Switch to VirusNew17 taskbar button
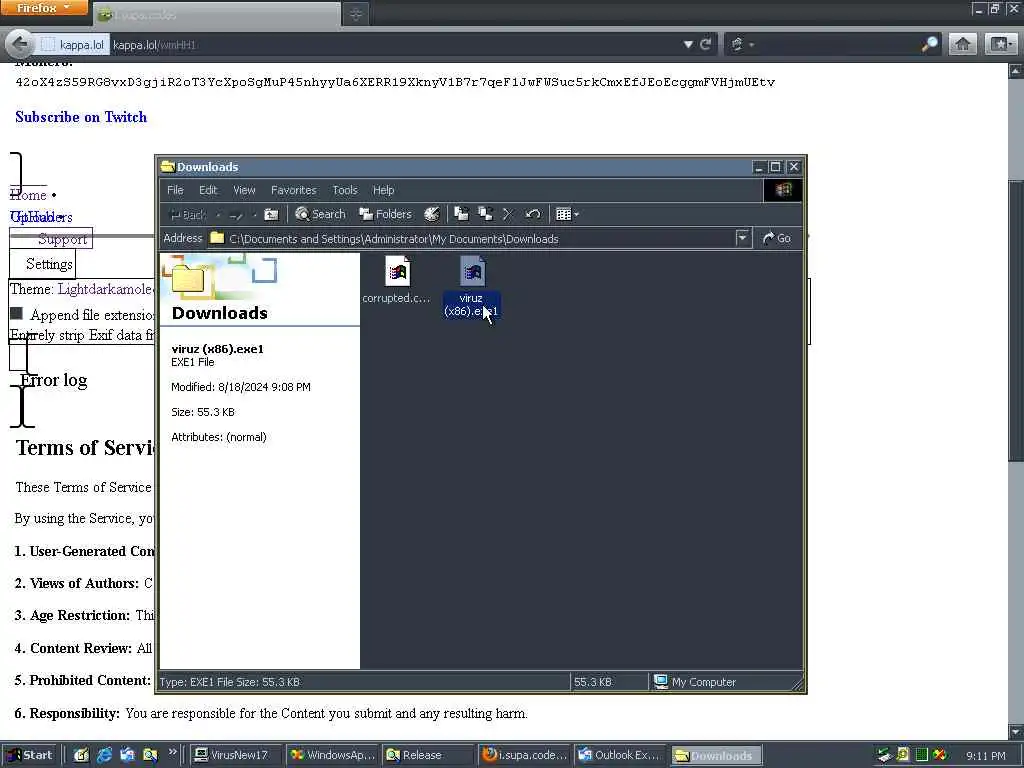This screenshot has height=768, width=1024. (237, 755)
